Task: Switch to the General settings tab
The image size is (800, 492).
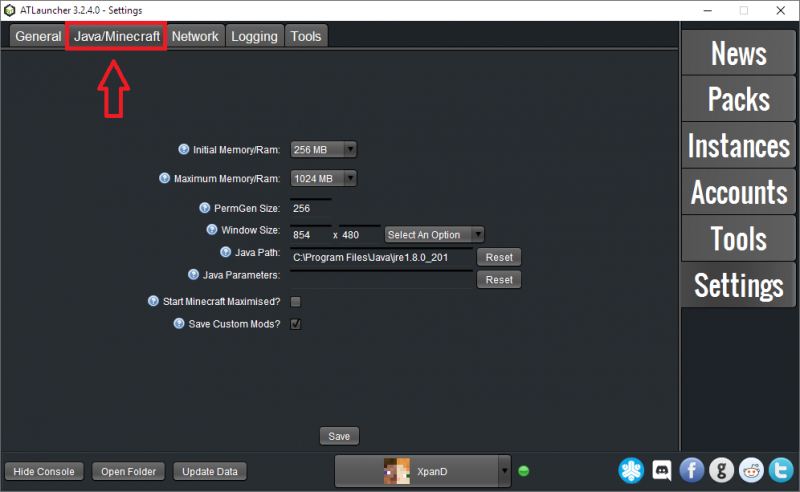Action: tap(38, 36)
